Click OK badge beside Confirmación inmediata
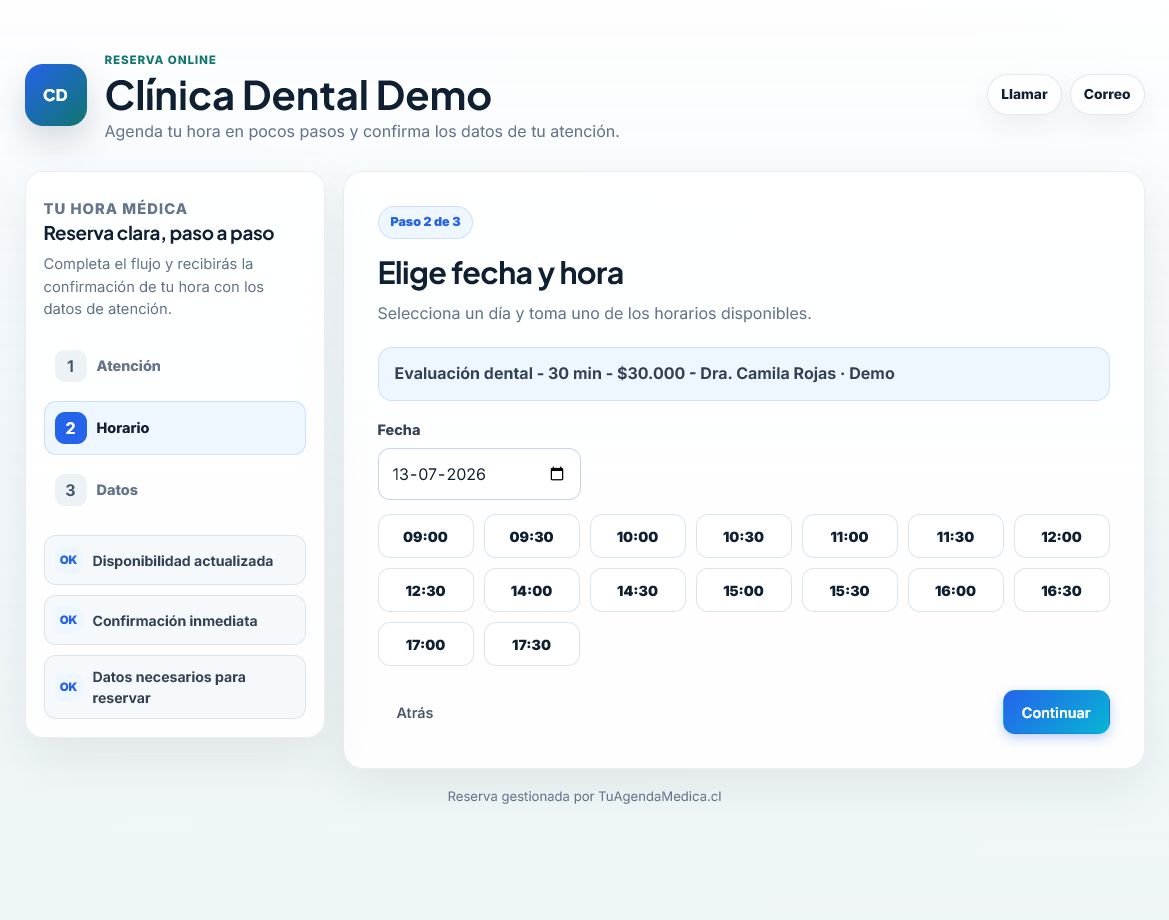Viewport: 1169px width, 920px height. click(69, 620)
